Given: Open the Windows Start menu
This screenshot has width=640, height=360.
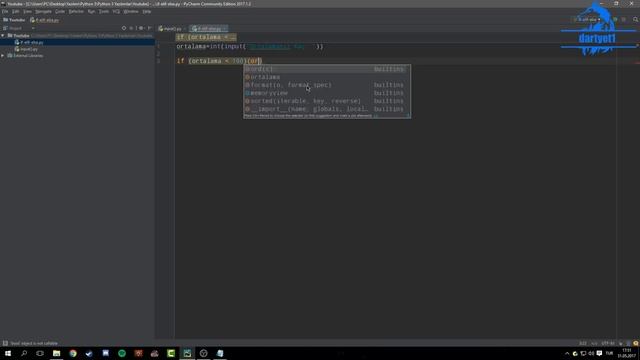Looking at the screenshot, I should pos(8,353).
